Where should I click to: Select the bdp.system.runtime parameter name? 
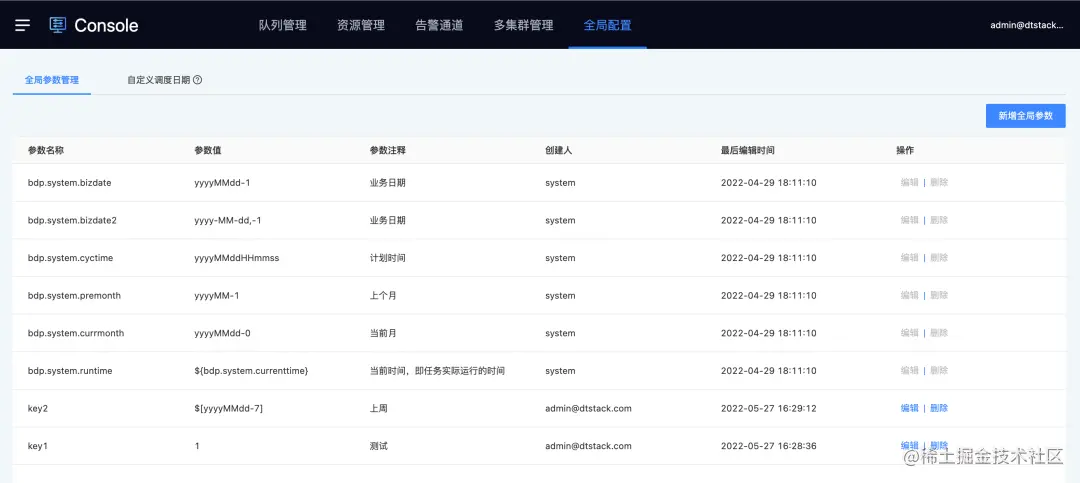(70, 371)
